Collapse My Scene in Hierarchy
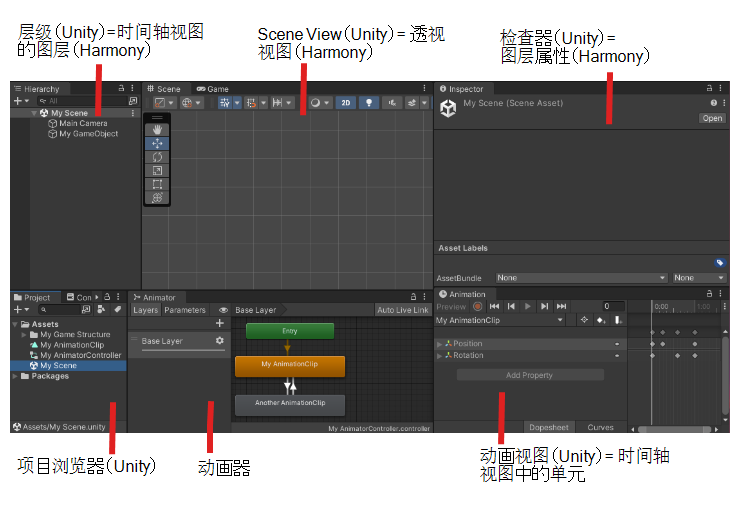 click(34, 113)
